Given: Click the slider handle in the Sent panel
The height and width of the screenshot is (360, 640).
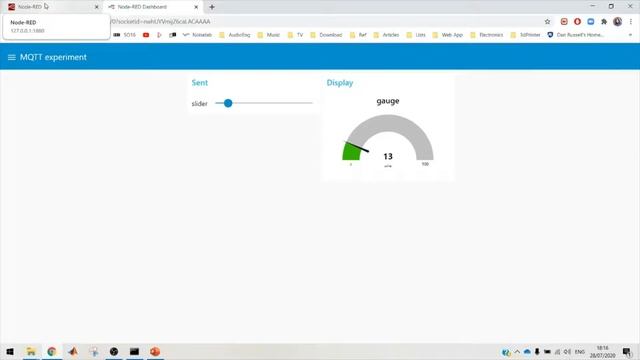Looking at the screenshot, I should click(x=228, y=103).
